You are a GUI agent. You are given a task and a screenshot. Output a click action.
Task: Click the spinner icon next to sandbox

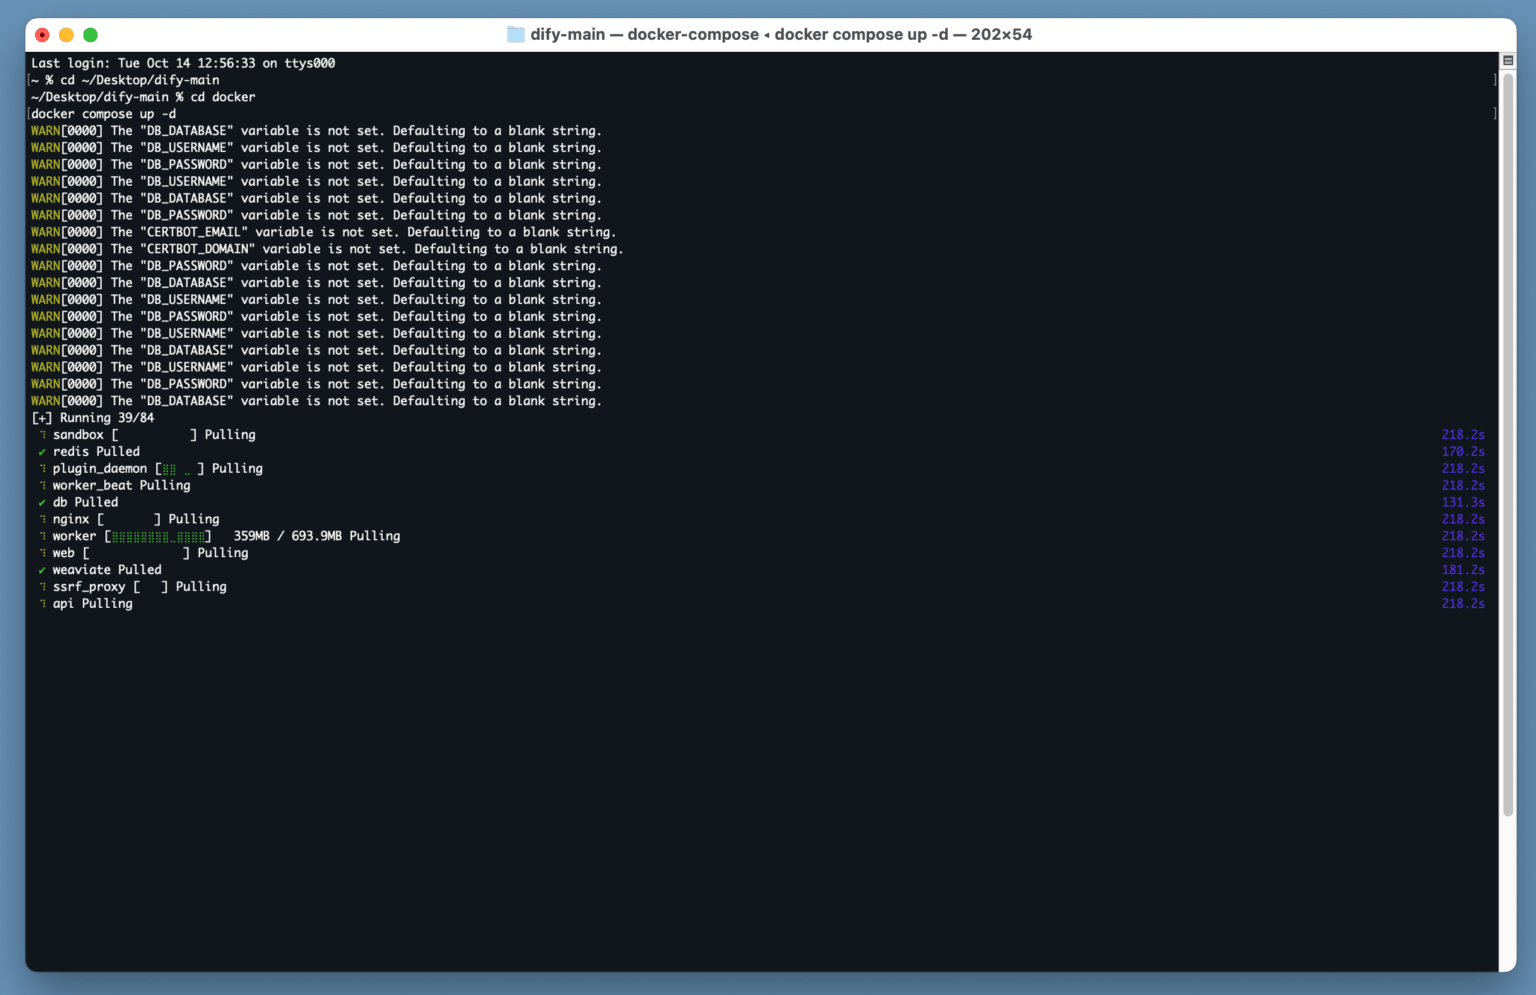(42, 435)
